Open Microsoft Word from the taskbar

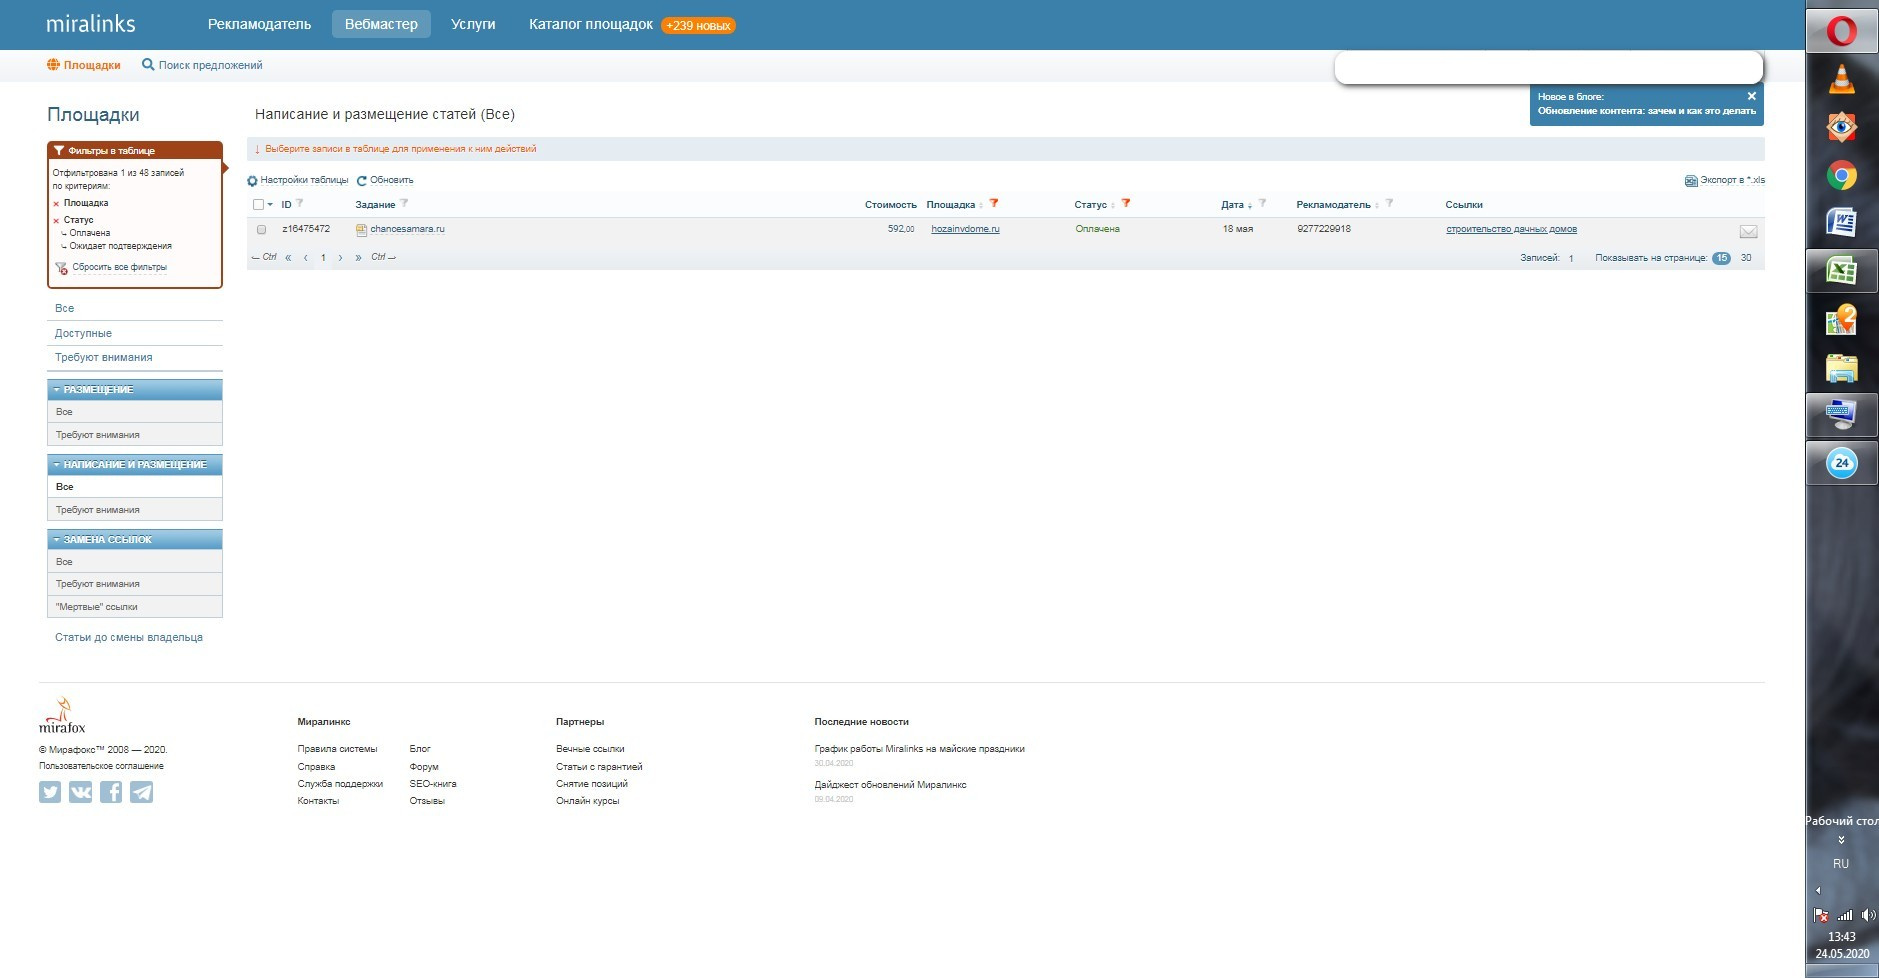[x=1841, y=221]
